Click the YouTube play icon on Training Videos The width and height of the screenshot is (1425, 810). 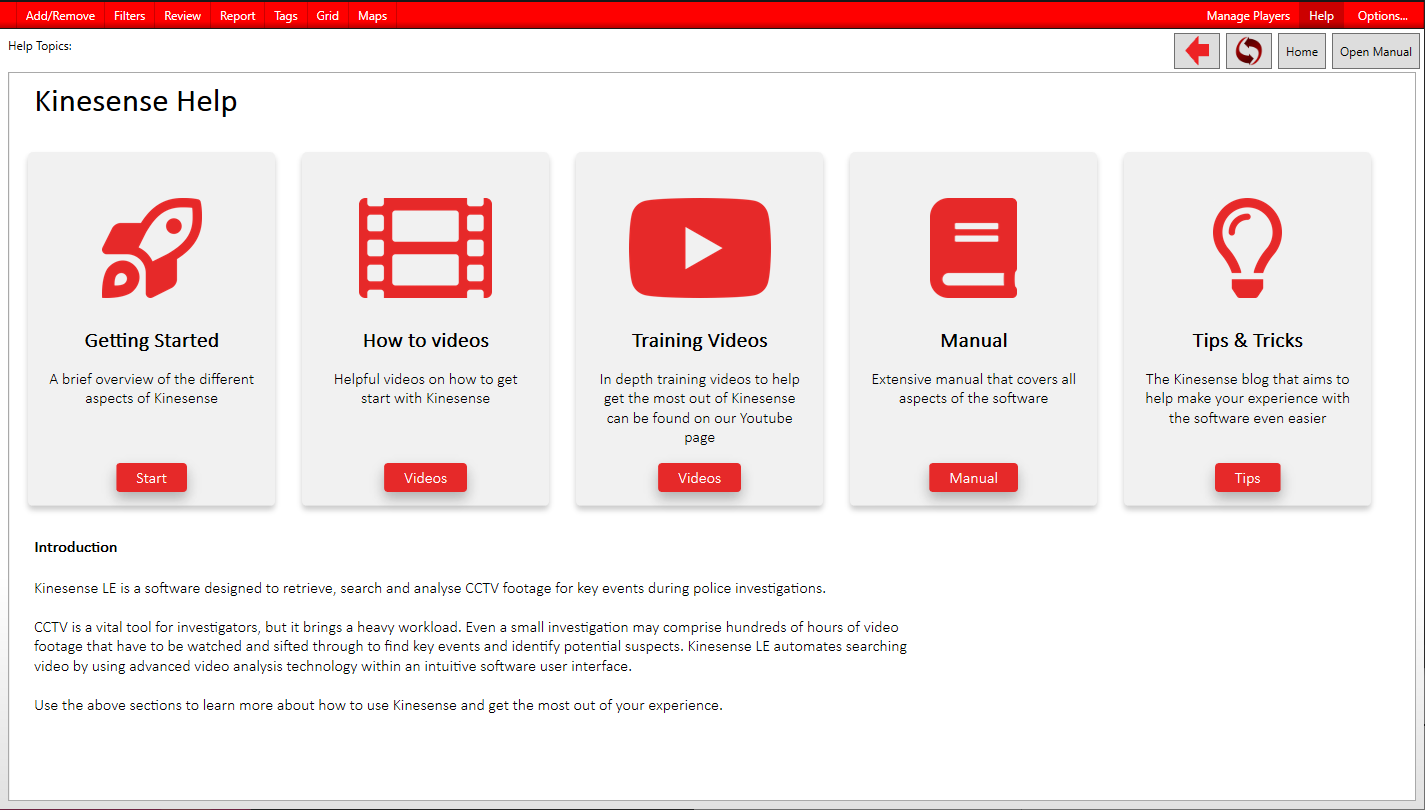(x=700, y=248)
